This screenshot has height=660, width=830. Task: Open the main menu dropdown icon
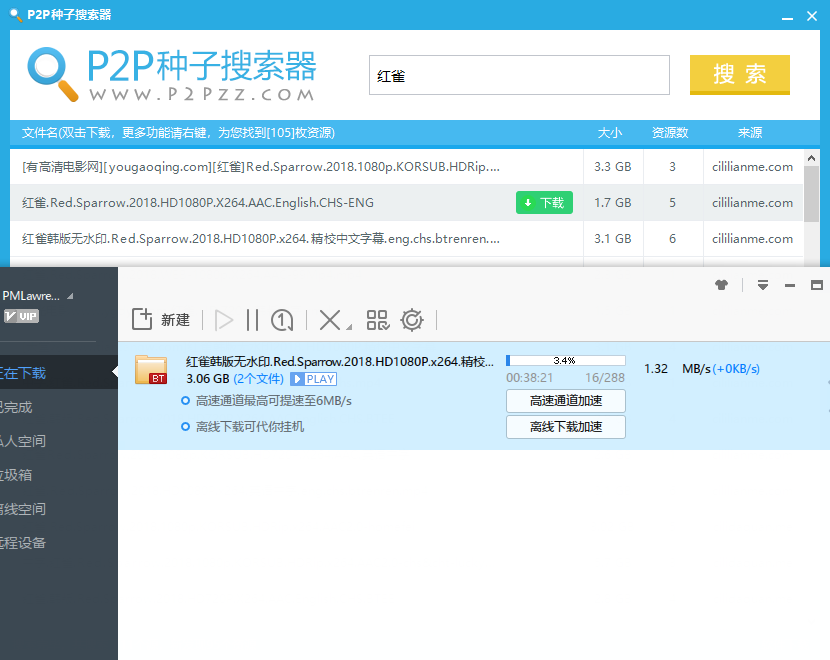[763, 285]
